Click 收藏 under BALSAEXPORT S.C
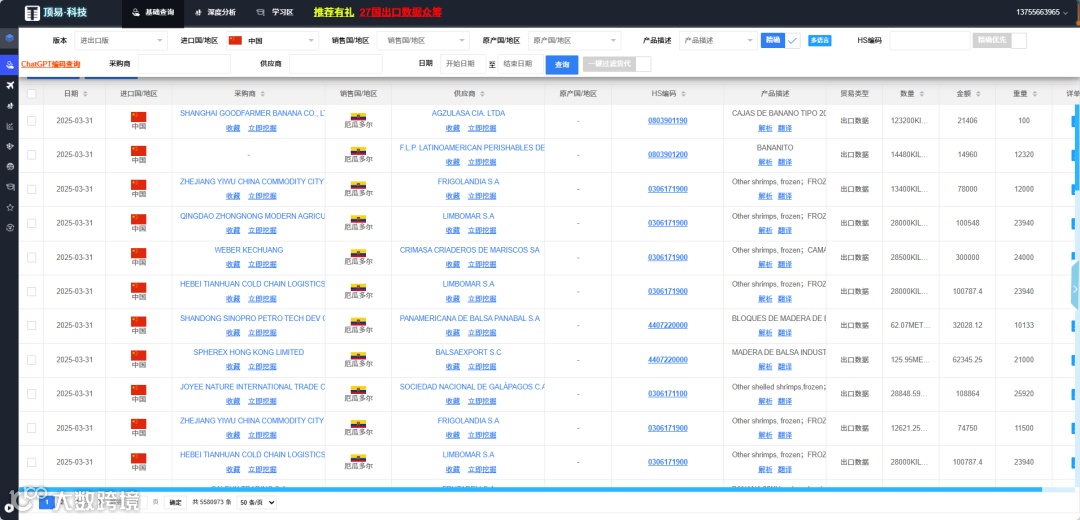The width and height of the screenshot is (1080, 520). point(453,367)
